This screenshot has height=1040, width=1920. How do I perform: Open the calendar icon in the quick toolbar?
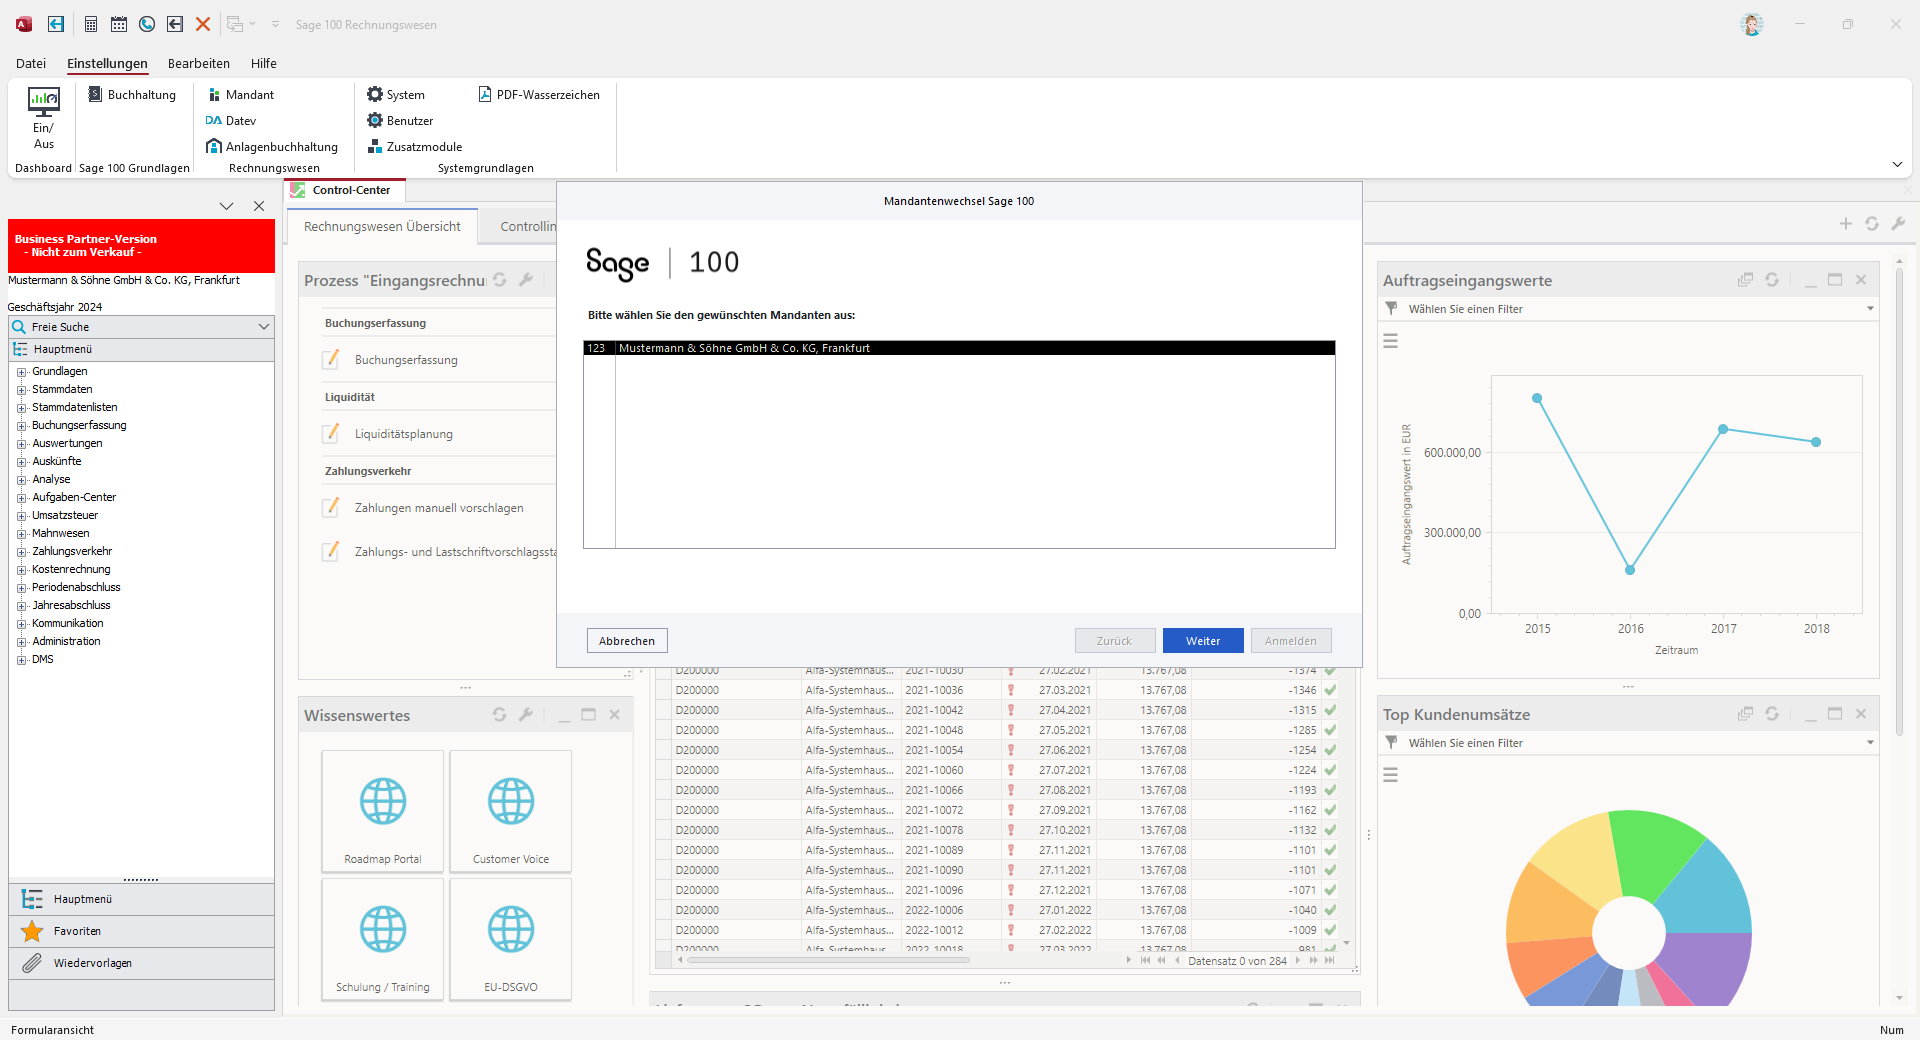[119, 24]
